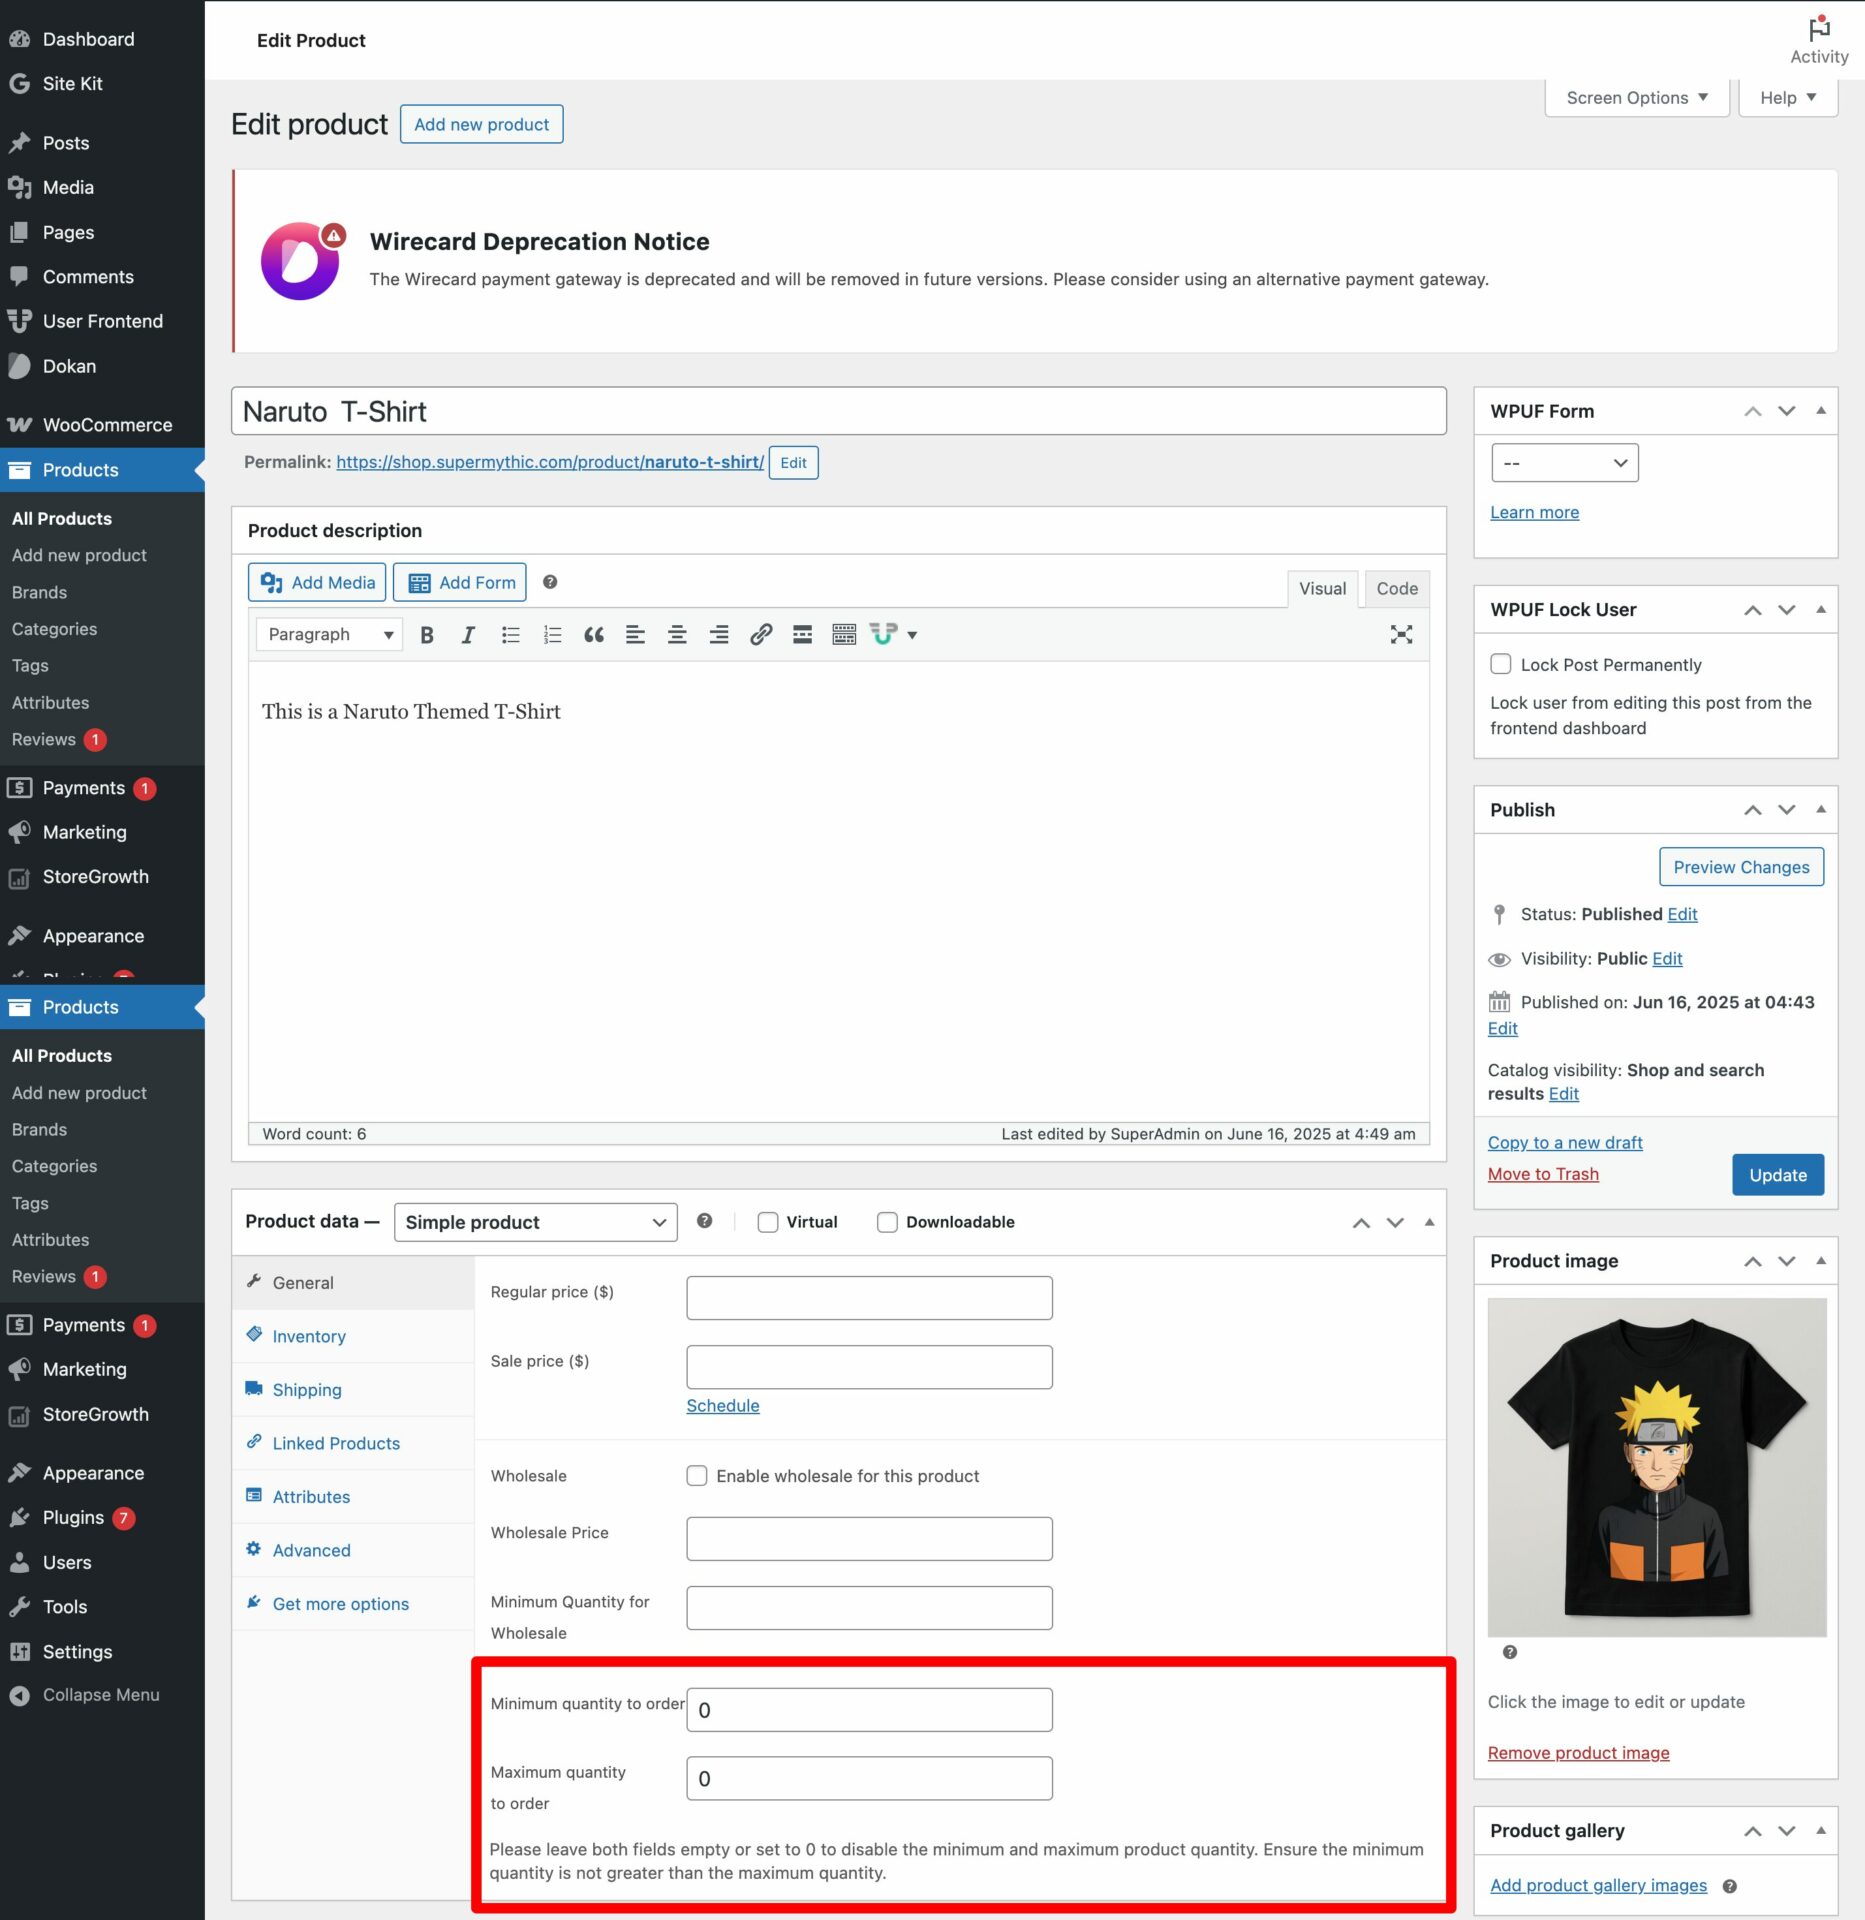The width and height of the screenshot is (1865, 1920).
Task: Switch to the Code editor tab
Action: point(1396,589)
